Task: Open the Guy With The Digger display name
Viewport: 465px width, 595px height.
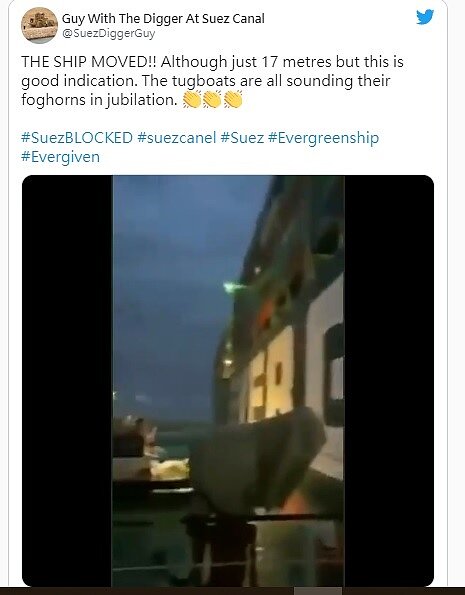Action: 163,18
